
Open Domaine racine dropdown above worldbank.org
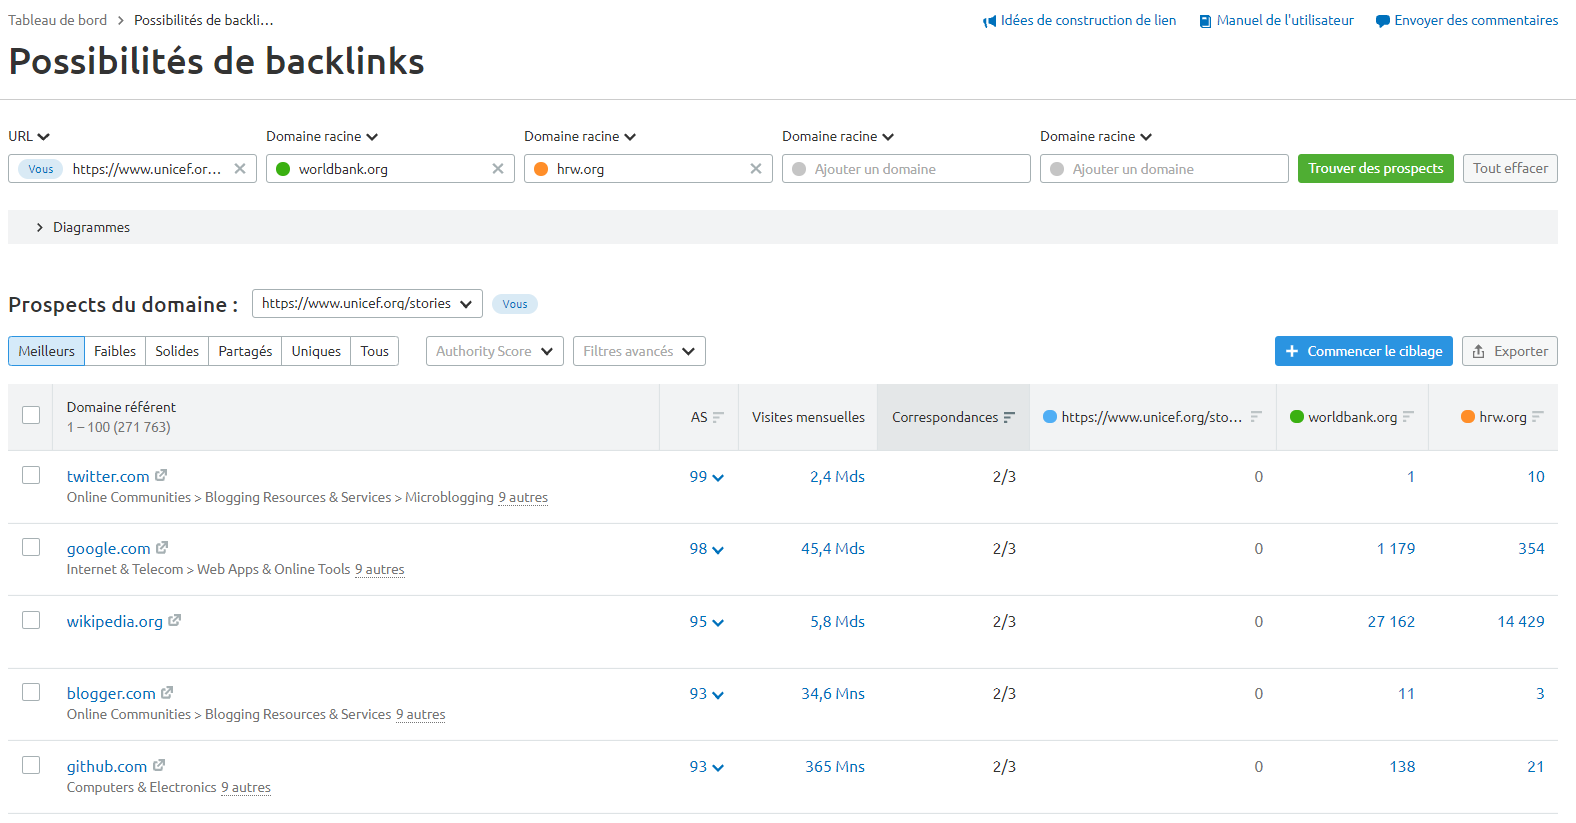322,136
